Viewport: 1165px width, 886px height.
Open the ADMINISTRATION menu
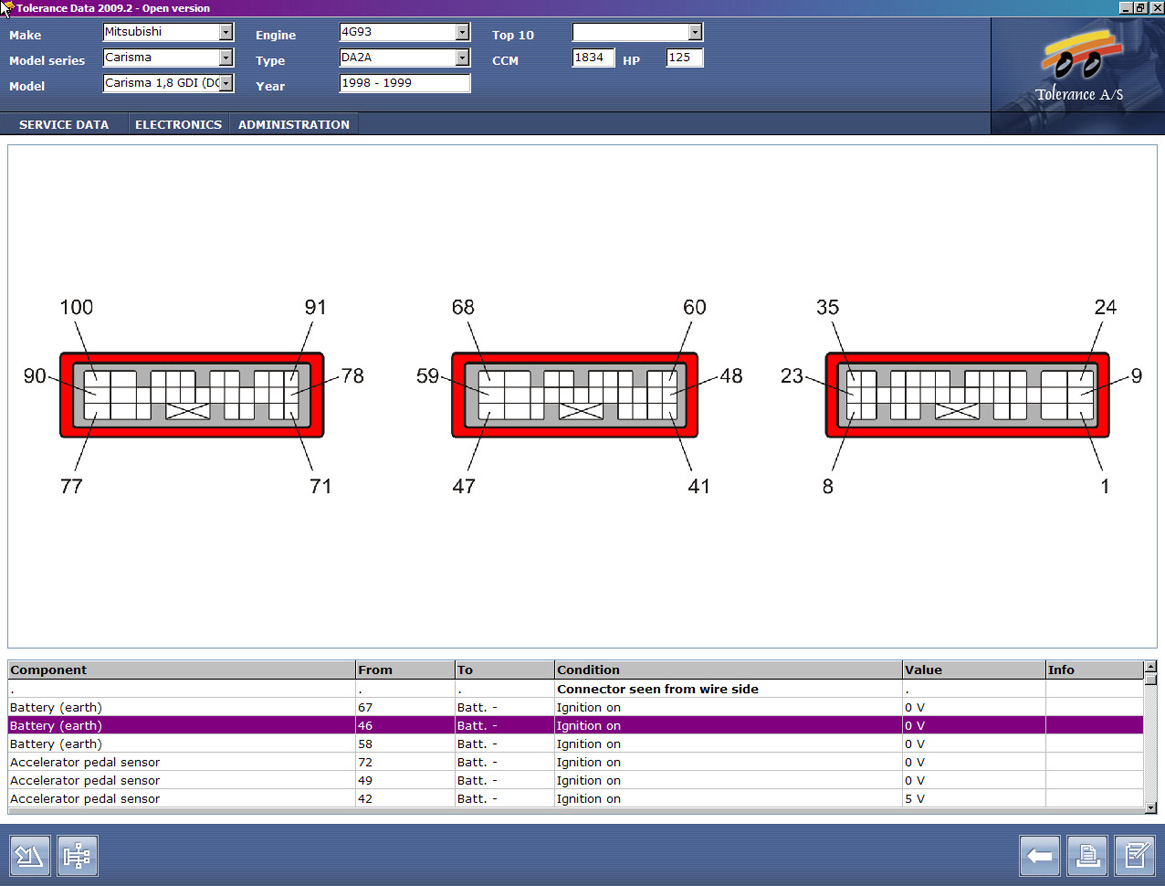pyautogui.click(x=294, y=125)
